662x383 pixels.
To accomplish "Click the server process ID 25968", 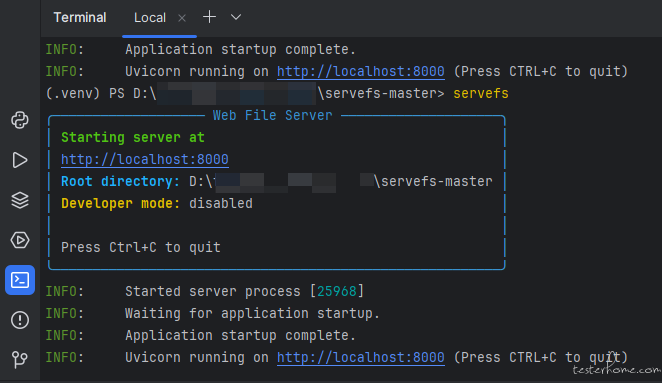I will [337, 291].
